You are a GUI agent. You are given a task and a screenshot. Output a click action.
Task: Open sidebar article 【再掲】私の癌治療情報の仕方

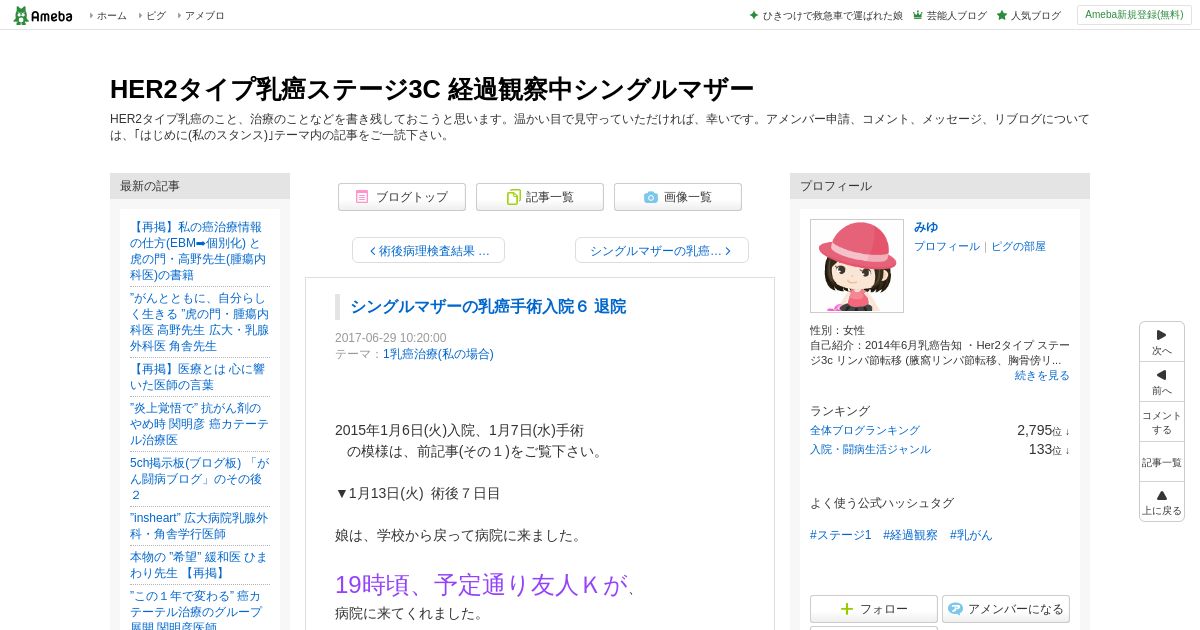[199, 251]
